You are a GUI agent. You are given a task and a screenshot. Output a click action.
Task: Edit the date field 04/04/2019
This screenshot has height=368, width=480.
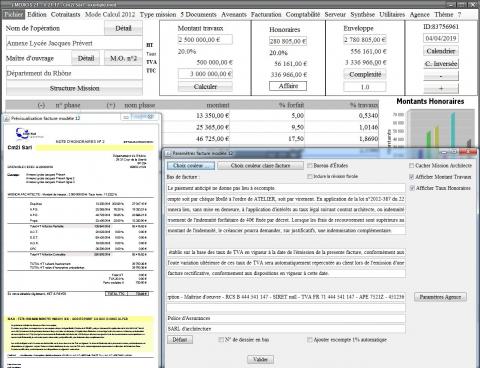tap(441, 38)
